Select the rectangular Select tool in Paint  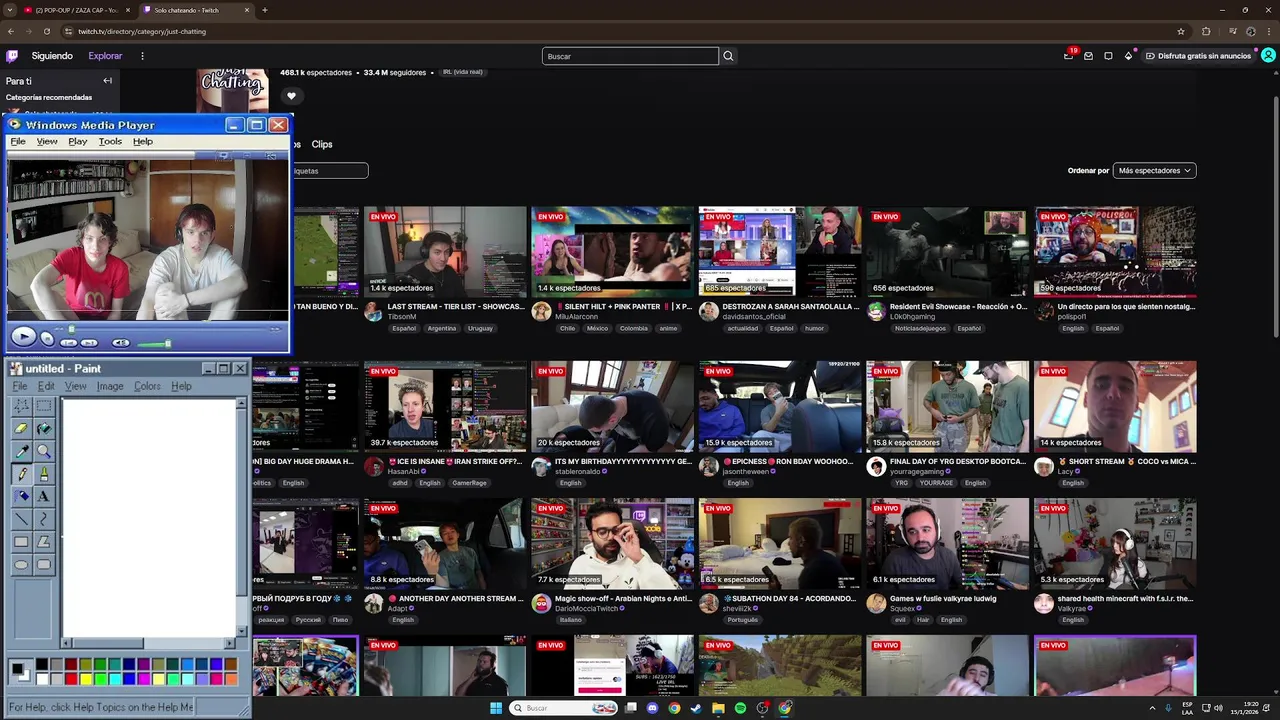click(x=44, y=406)
